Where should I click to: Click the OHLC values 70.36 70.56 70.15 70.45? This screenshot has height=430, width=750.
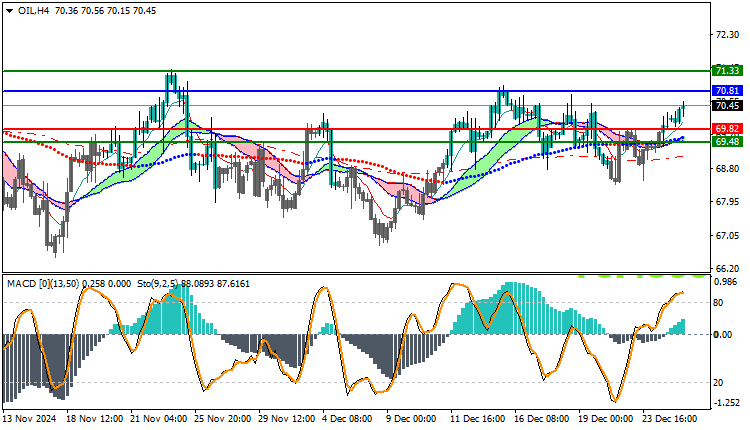click(105, 11)
